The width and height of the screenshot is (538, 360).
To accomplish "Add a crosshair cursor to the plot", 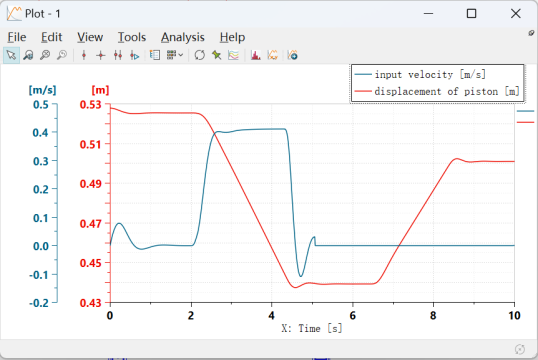I will [x=101, y=55].
